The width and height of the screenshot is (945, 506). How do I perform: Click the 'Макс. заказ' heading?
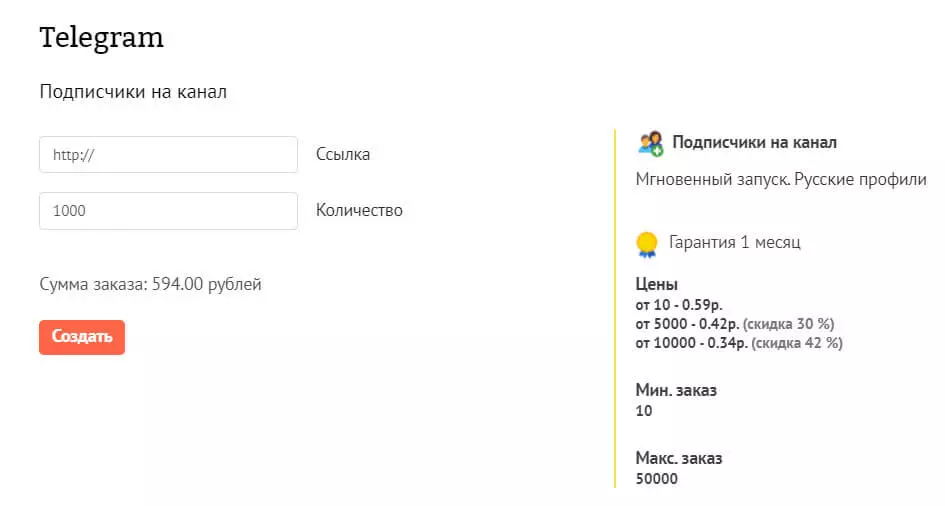[679, 458]
